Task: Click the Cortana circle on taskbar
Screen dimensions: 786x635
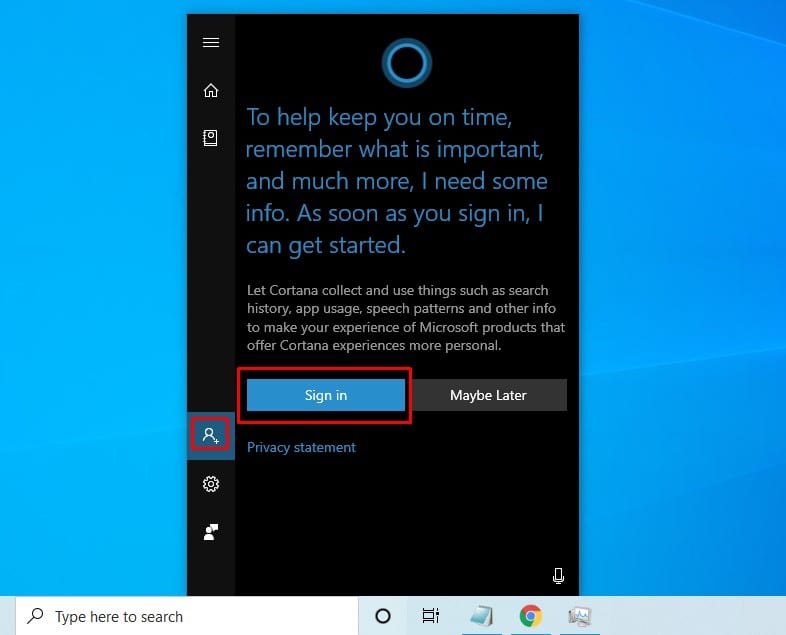Action: point(382,616)
